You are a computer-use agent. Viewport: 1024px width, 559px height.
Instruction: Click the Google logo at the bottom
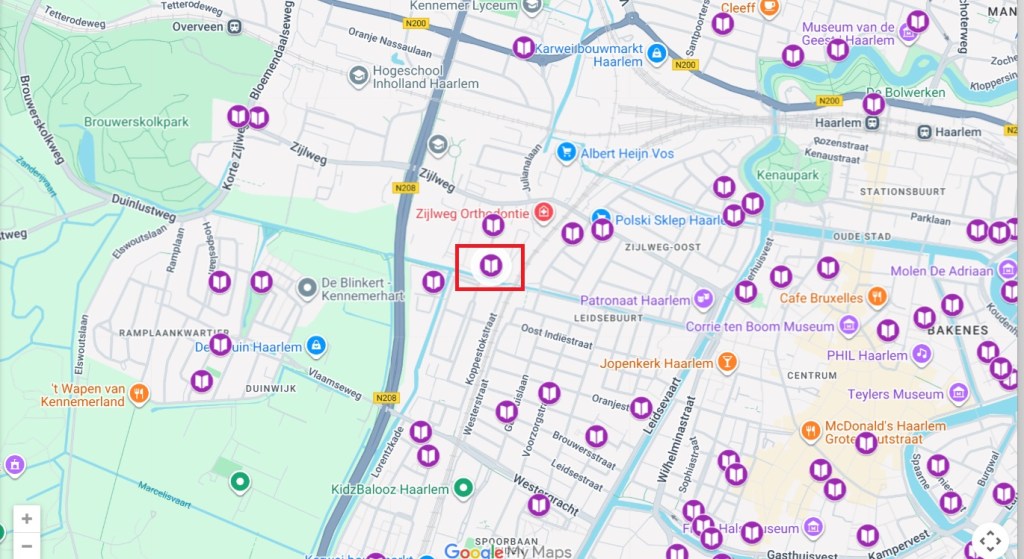click(474, 551)
